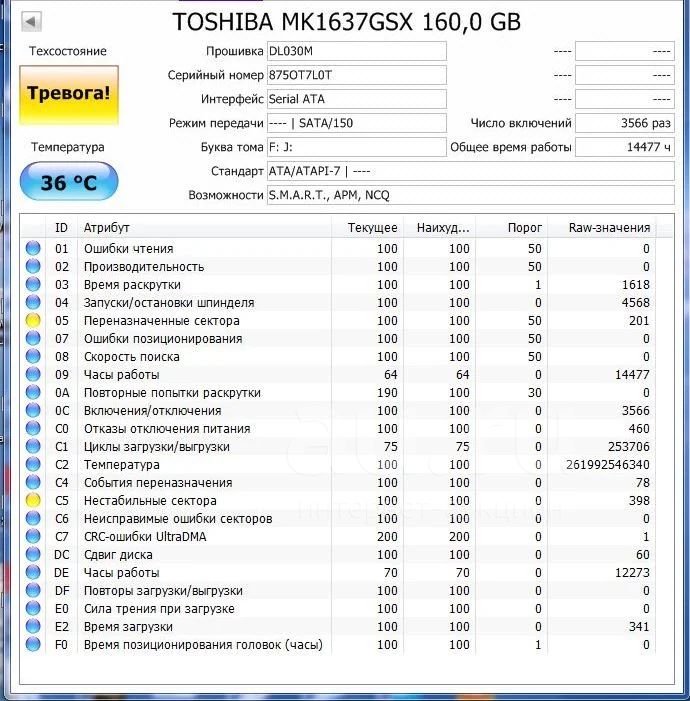Click the serial number field 875OT7L0T
This screenshot has height=701, width=690.
[357, 75]
